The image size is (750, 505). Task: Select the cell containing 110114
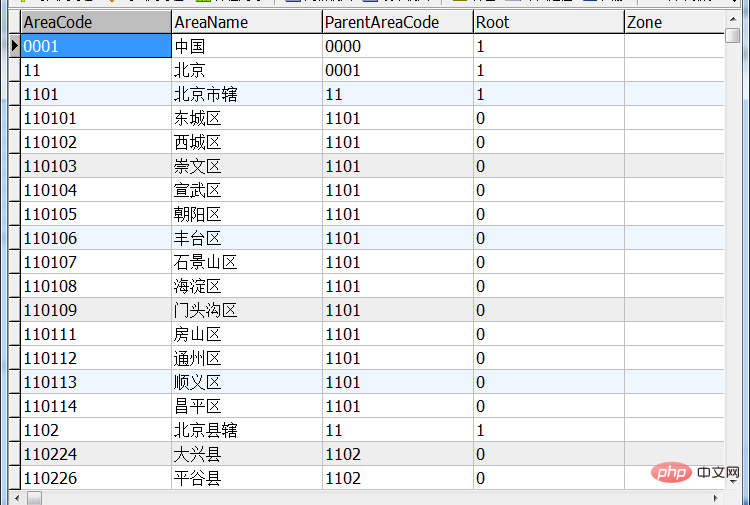(x=96, y=406)
